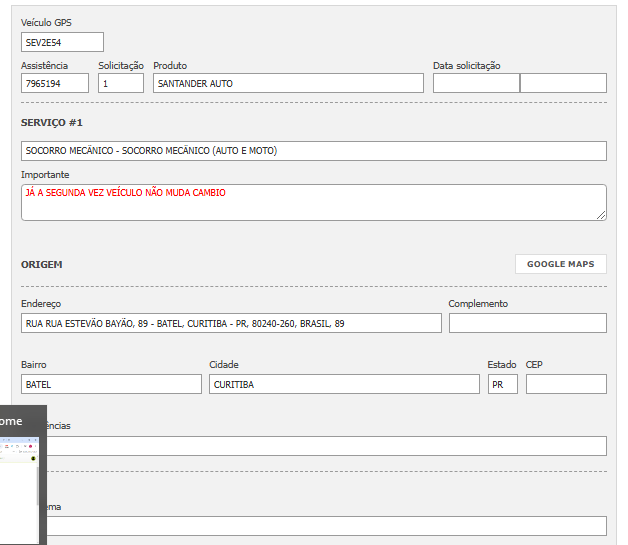Viewport: 628px width, 545px height.
Task: Click the Chrome preview title label
Action: (x=11, y=421)
